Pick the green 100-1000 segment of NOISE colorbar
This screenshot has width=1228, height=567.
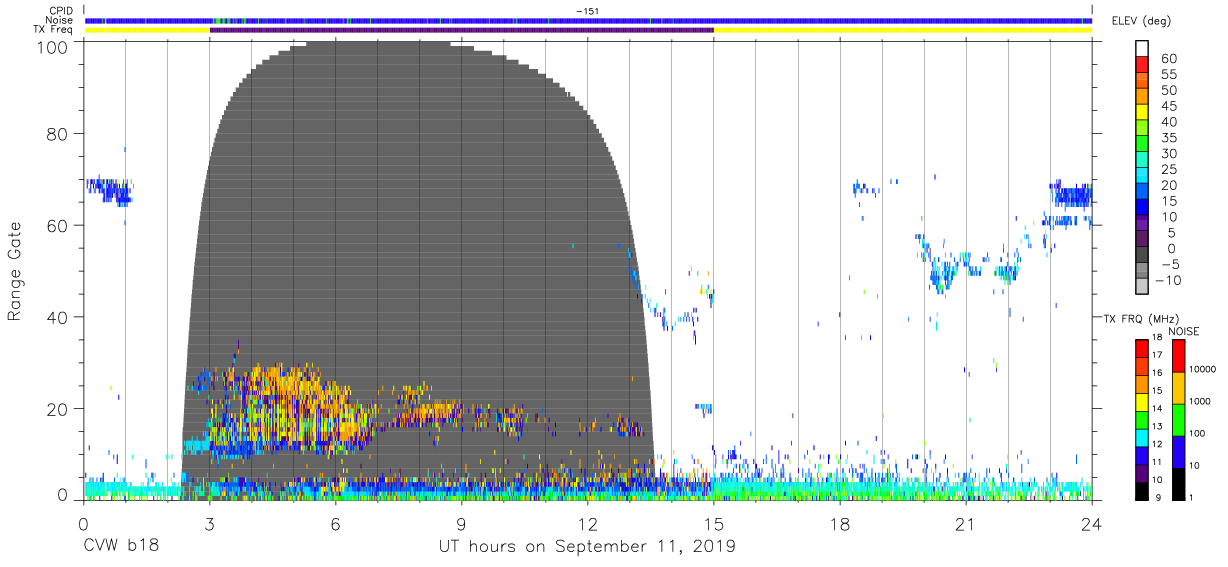click(1179, 419)
